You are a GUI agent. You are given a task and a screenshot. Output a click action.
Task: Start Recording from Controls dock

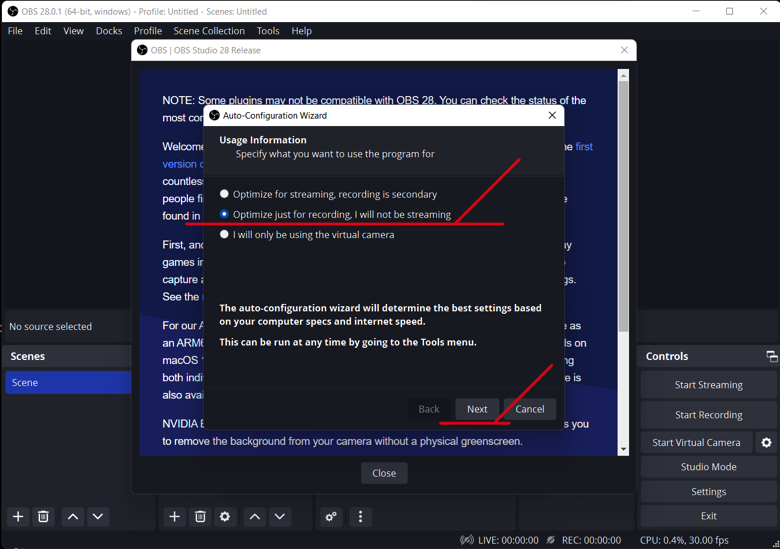[708, 415]
